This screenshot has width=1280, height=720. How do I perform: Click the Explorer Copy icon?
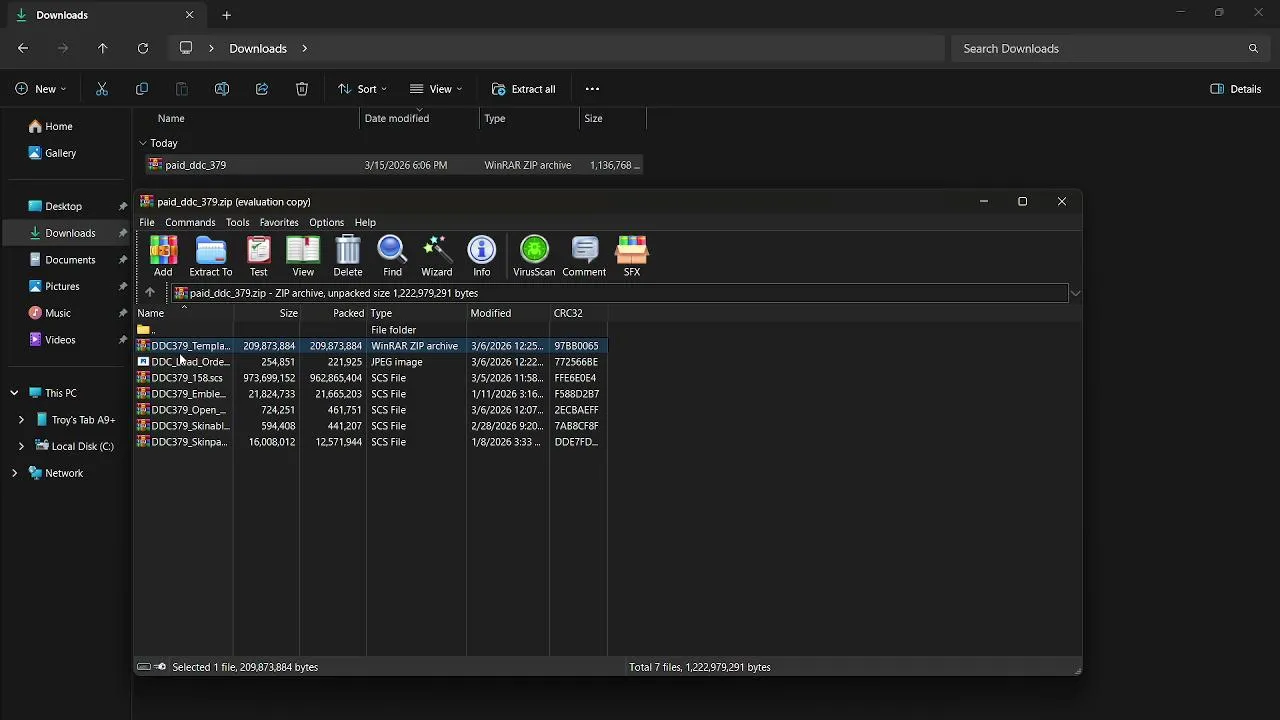pos(142,89)
